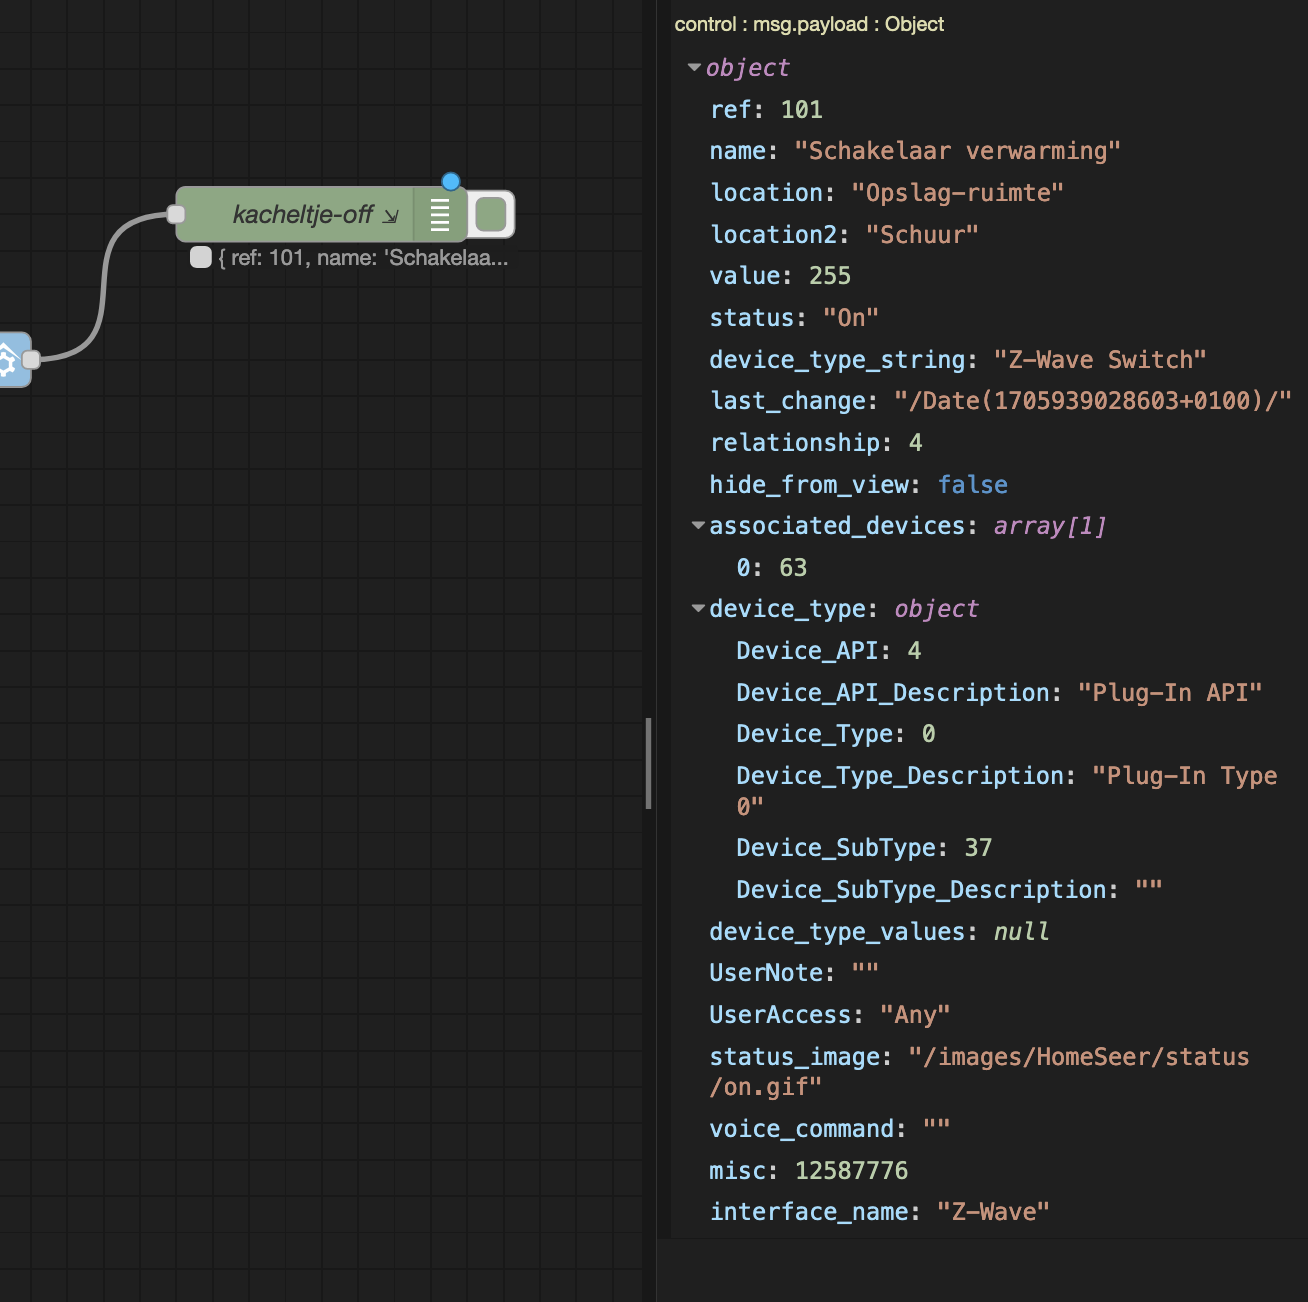The width and height of the screenshot is (1308, 1302).
Task: Click the status_image path value
Action: point(979,1071)
